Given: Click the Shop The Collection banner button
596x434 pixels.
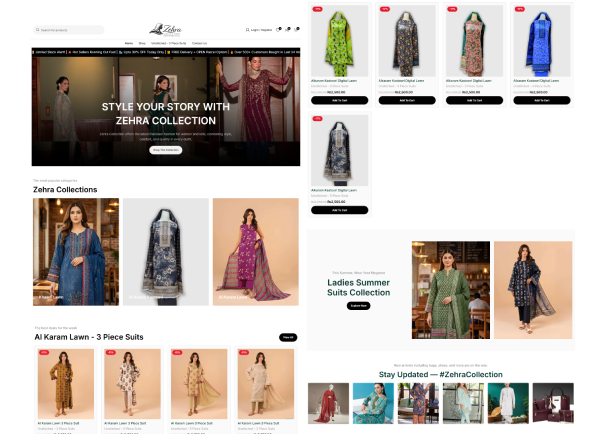Looking at the screenshot, I should [166, 150].
